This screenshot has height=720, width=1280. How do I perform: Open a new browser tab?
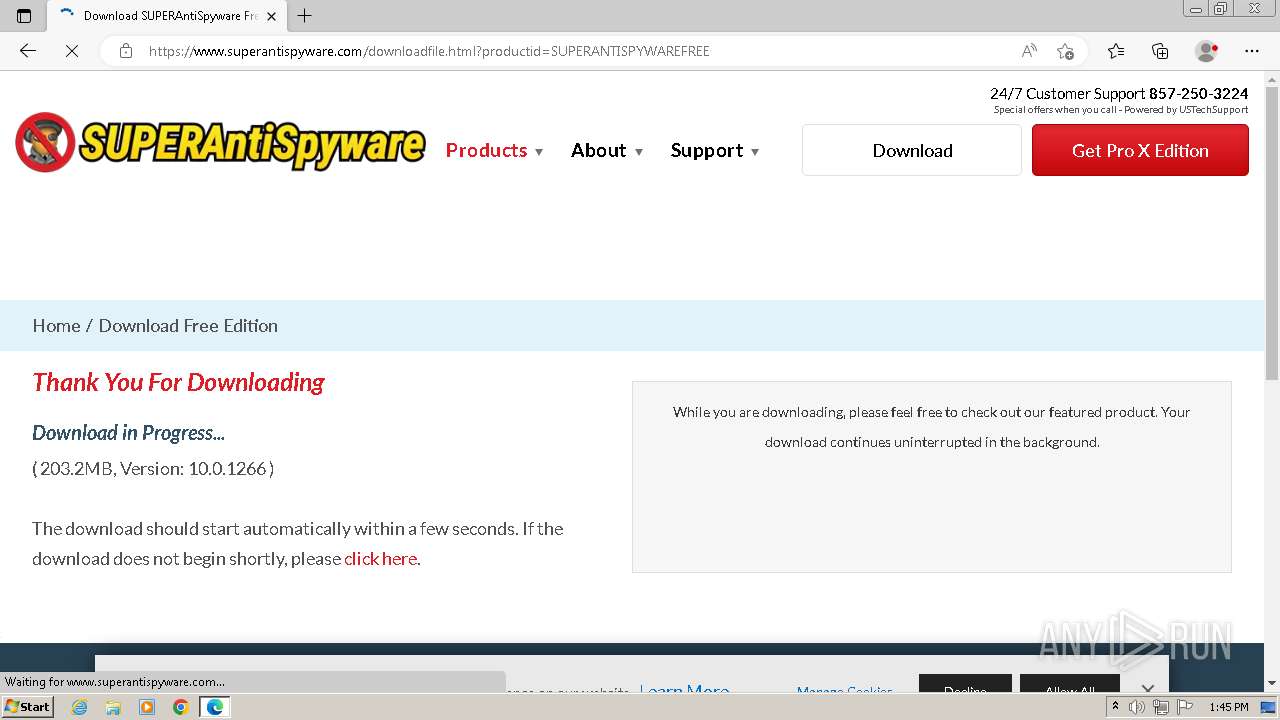point(305,15)
